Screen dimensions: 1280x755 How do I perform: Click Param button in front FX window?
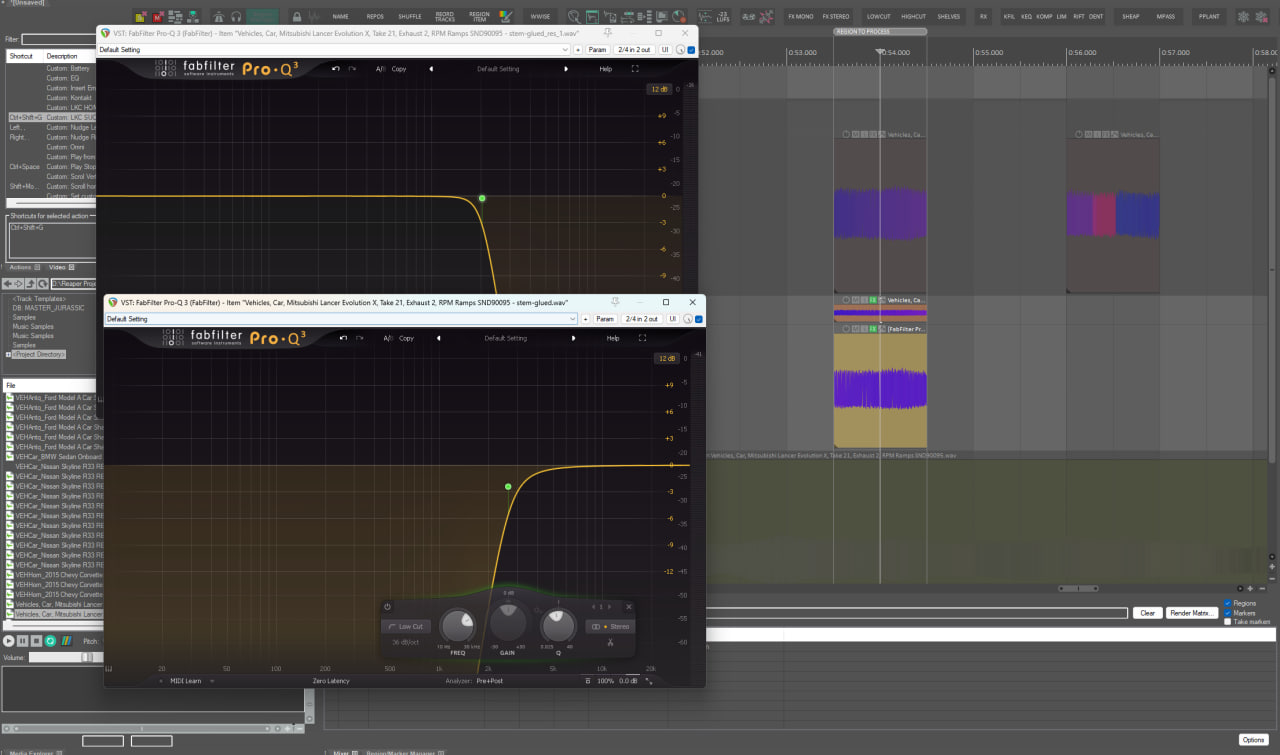point(605,319)
